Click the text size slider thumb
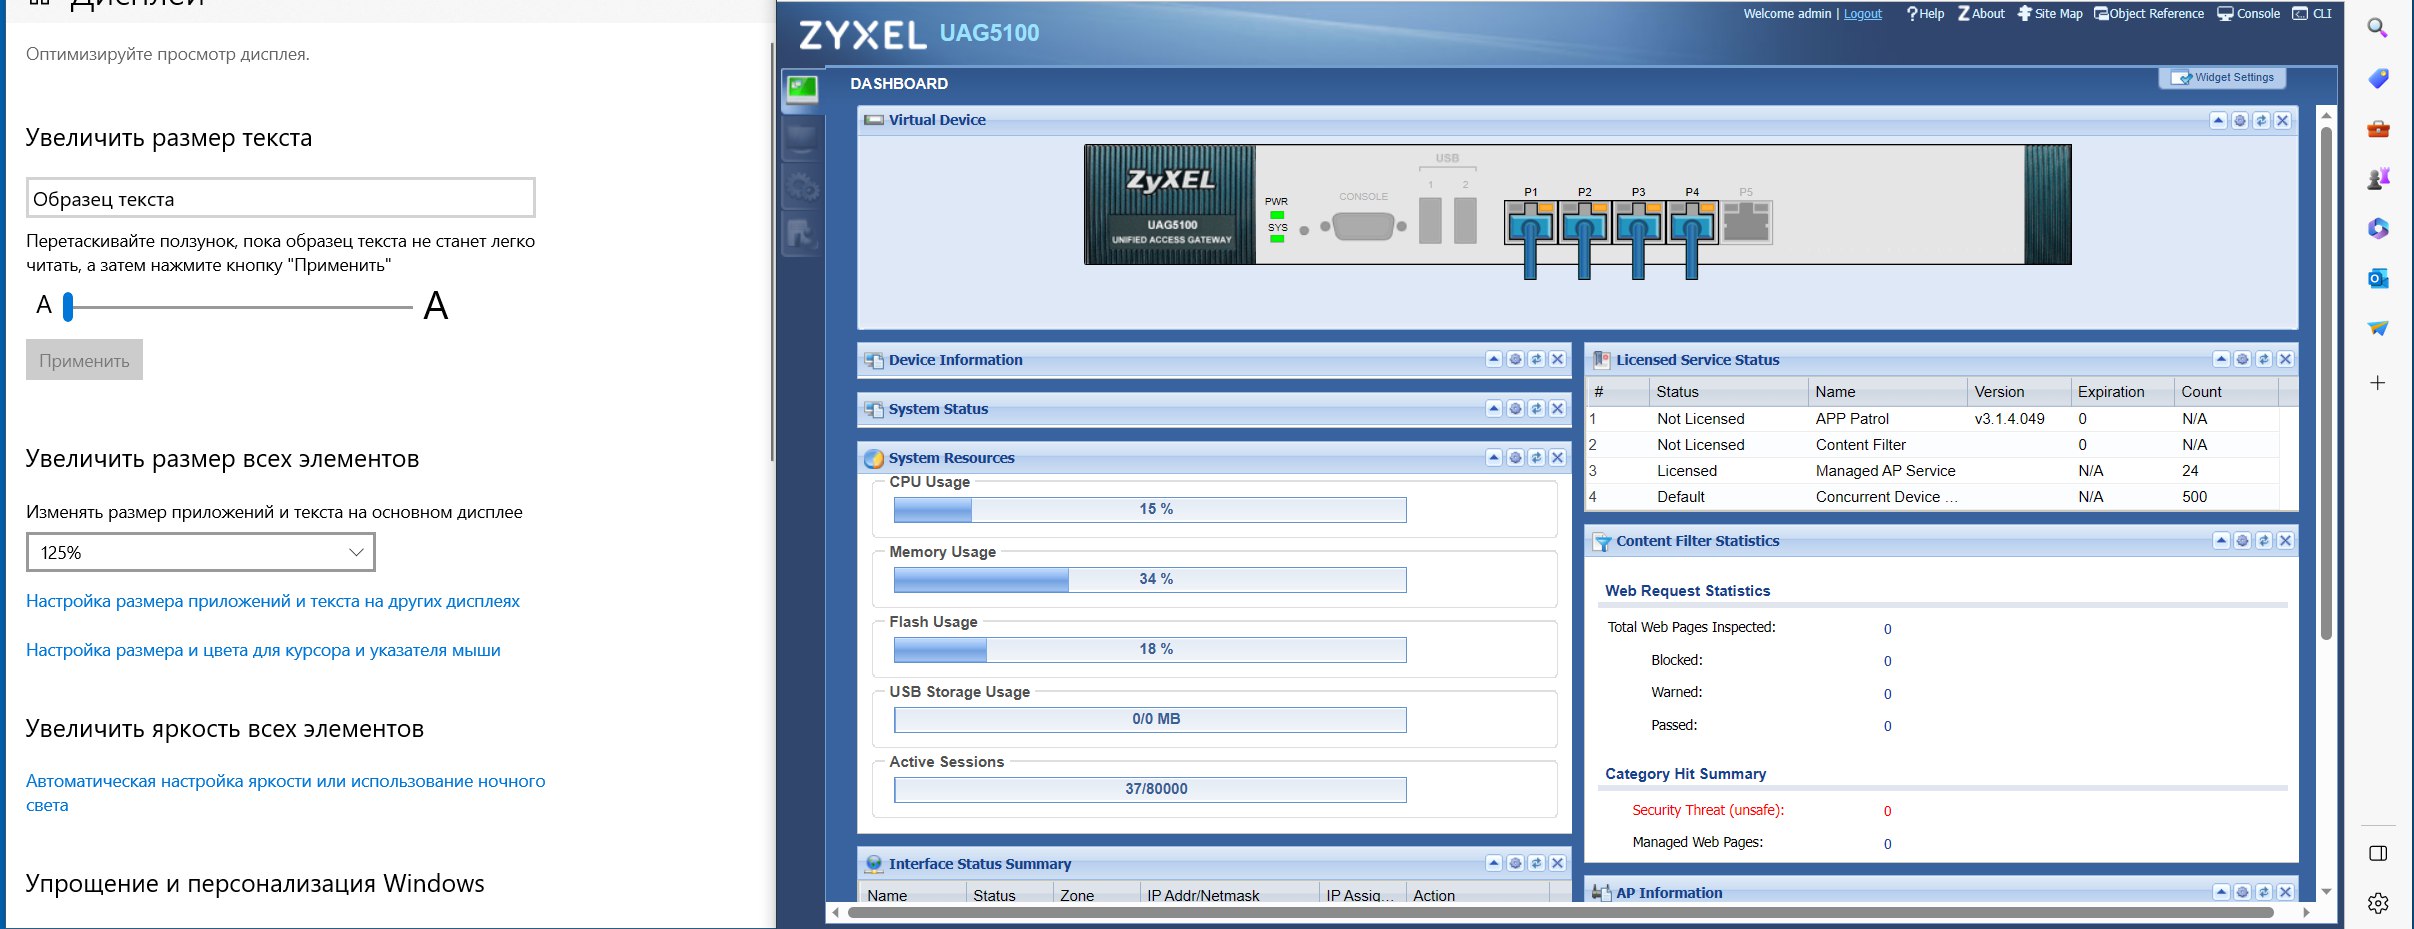The width and height of the screenshot is (2414, 929). [68, 307]
